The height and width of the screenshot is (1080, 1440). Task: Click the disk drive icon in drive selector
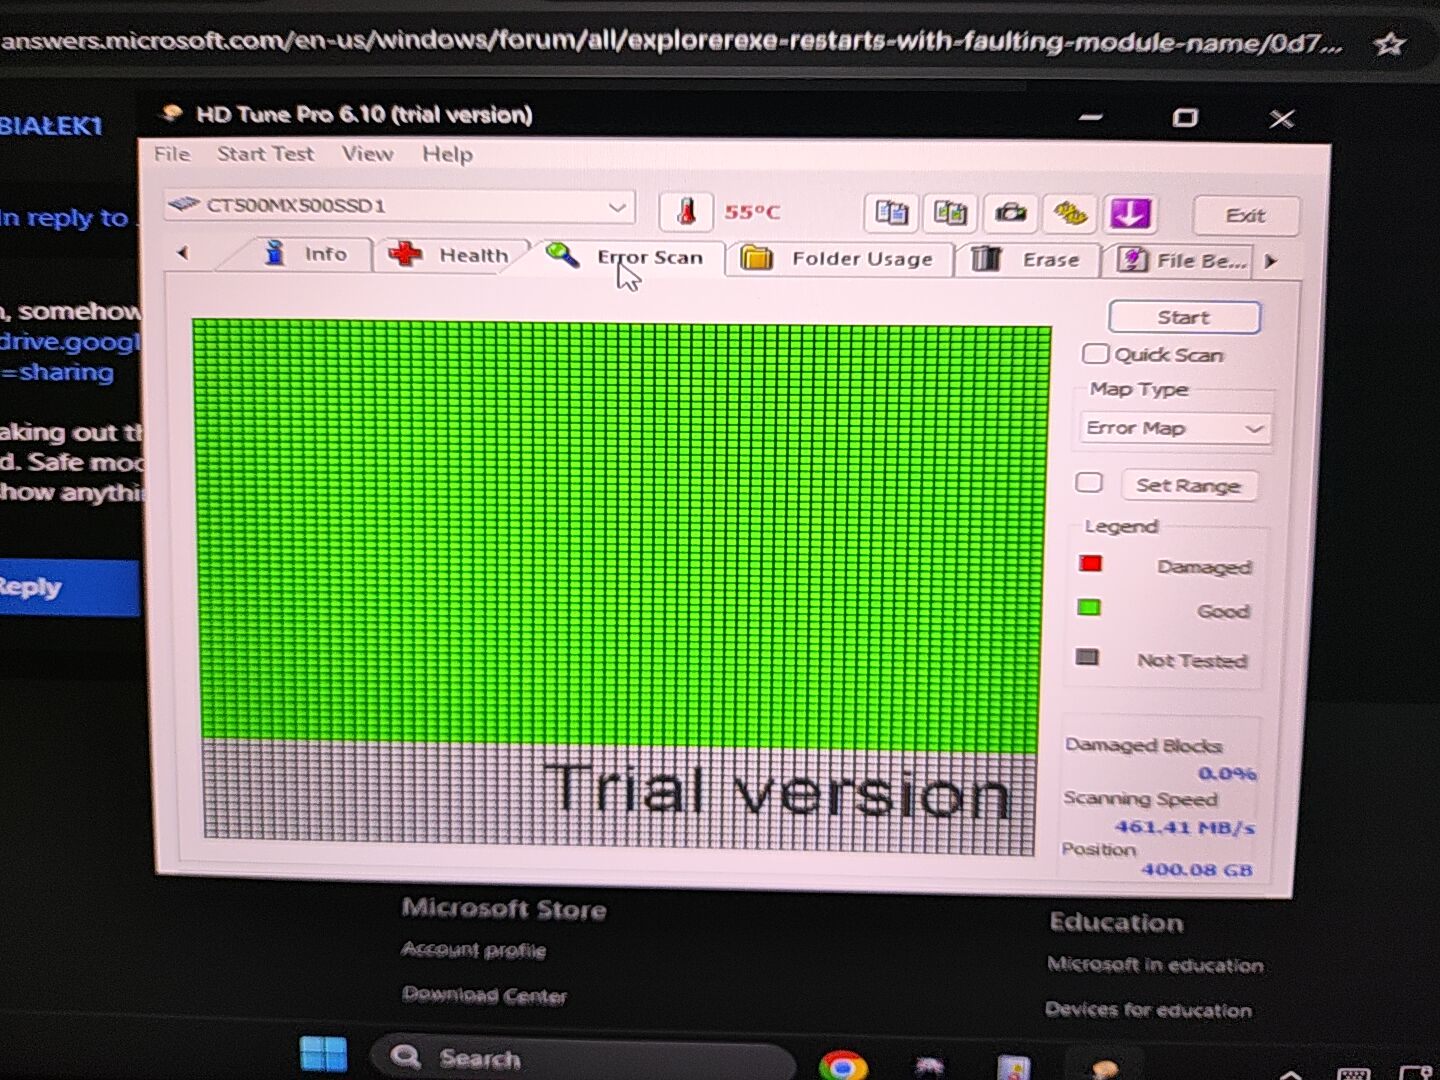click(183, 204)
